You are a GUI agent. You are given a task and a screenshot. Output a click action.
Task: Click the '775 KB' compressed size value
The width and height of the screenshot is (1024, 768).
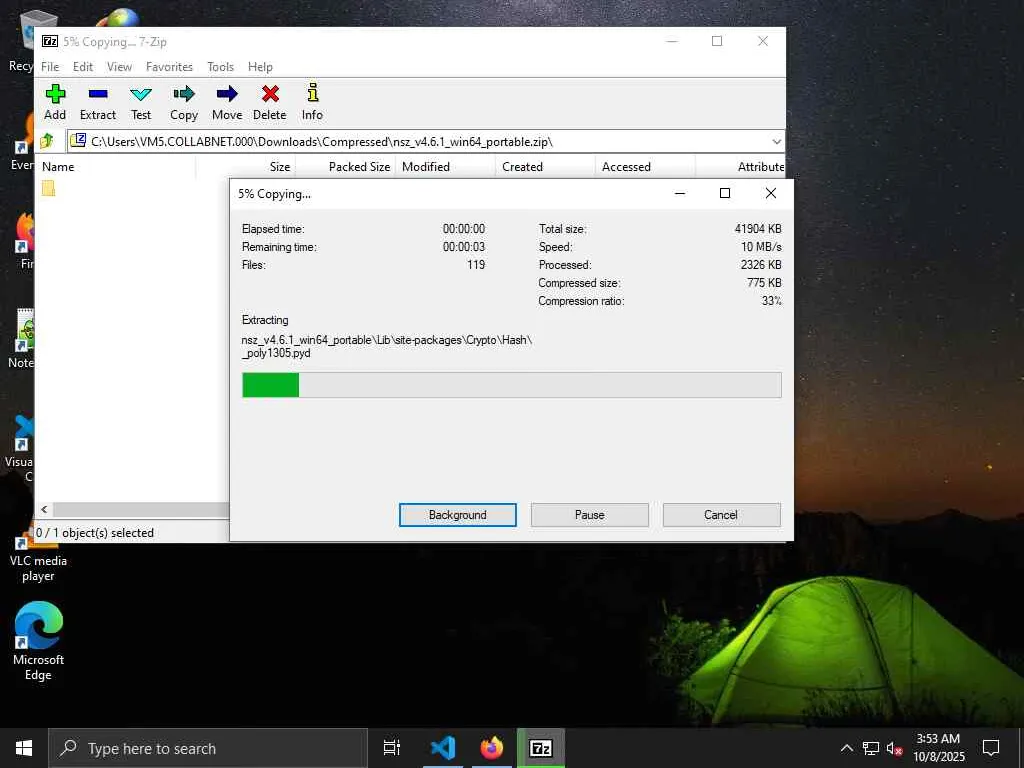tap(764, 283)
